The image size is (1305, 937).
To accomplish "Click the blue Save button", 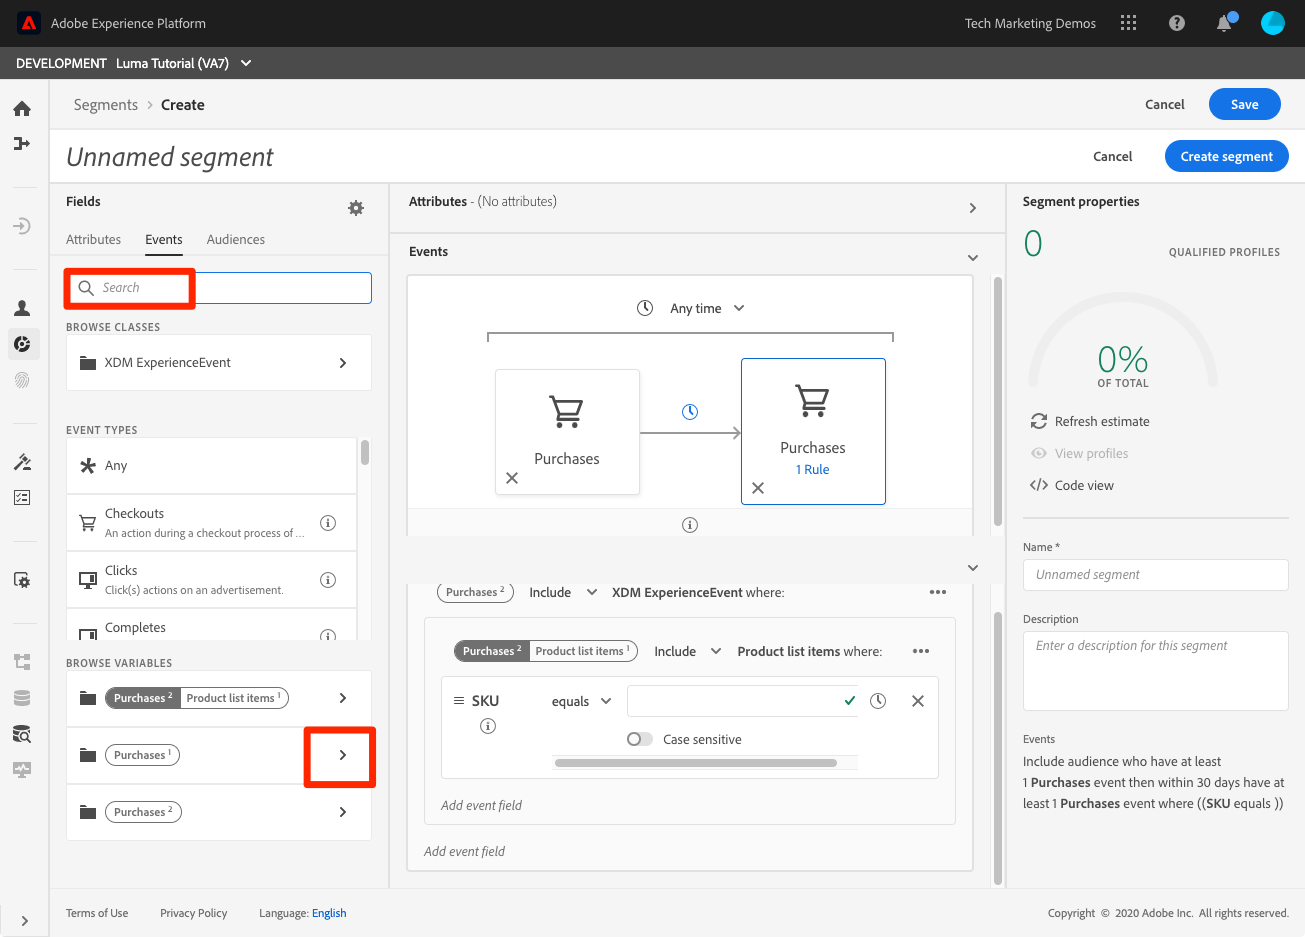I will pos(1245,104).
